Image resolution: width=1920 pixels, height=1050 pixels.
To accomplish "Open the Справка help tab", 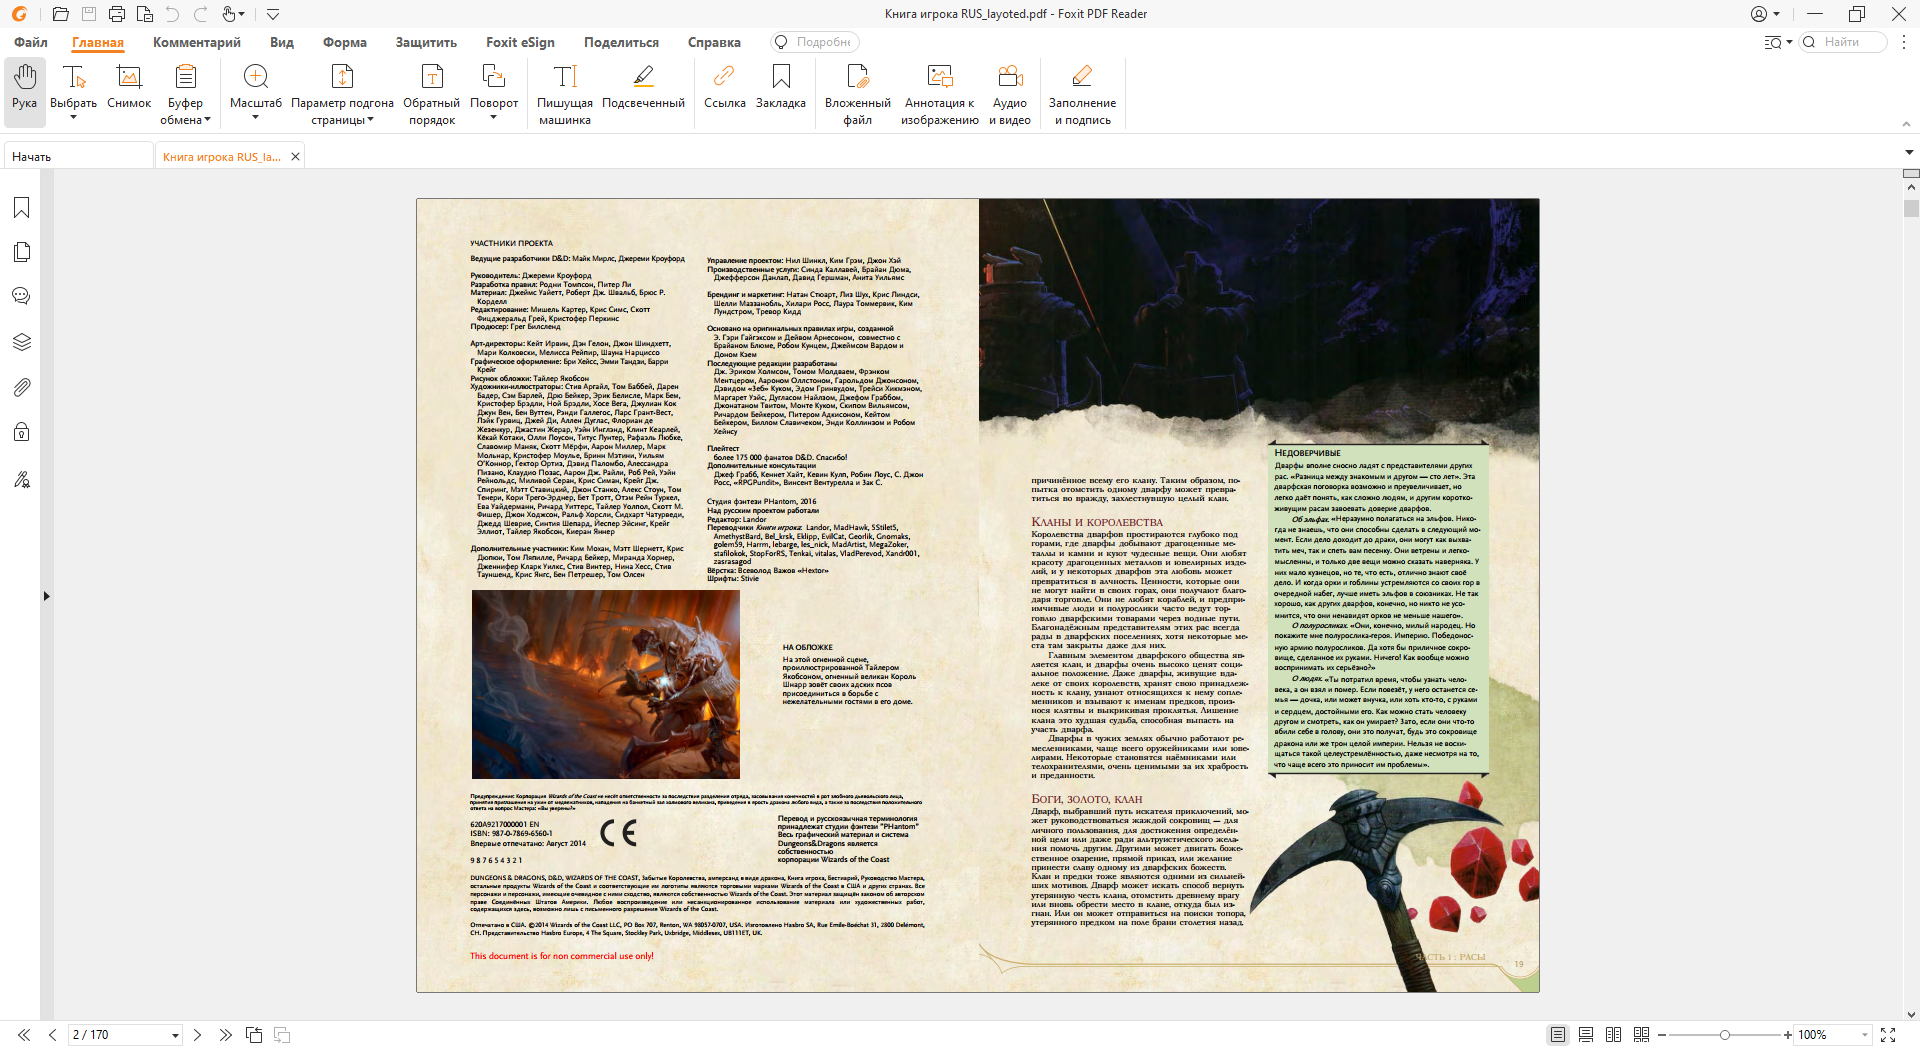I will click(714, 42).
